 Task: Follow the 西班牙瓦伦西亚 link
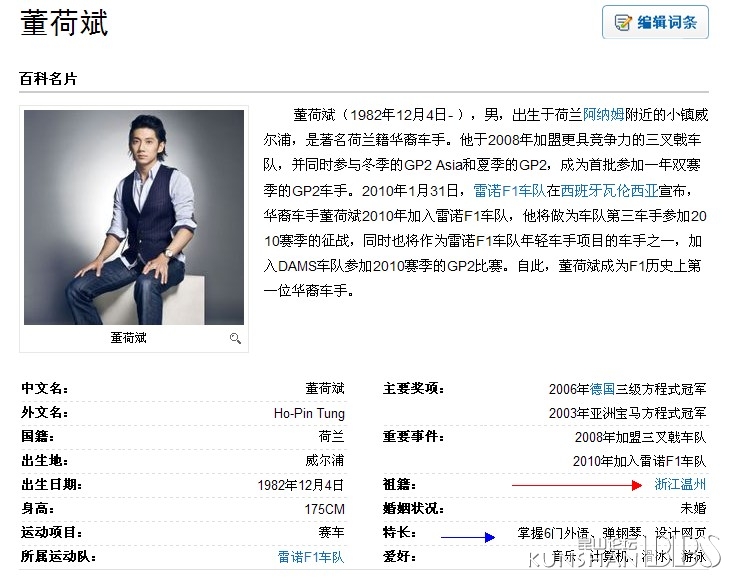pyautogui.click(x=609, y=190)
